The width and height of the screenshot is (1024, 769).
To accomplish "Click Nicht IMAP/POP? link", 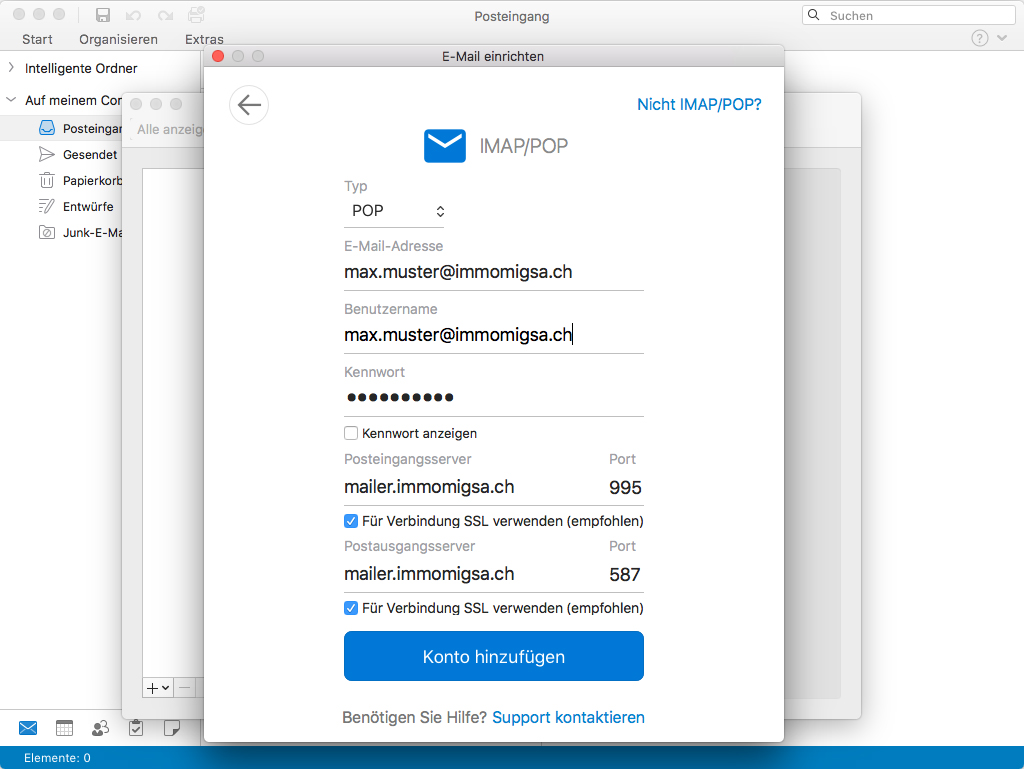I will coord(699,104).
